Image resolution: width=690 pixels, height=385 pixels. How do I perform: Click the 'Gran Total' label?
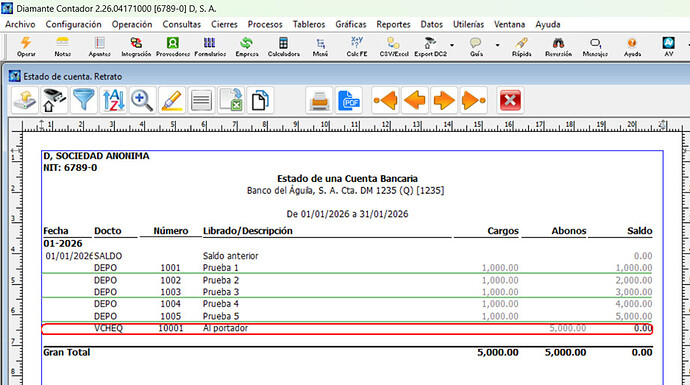(x=66, y=352)
